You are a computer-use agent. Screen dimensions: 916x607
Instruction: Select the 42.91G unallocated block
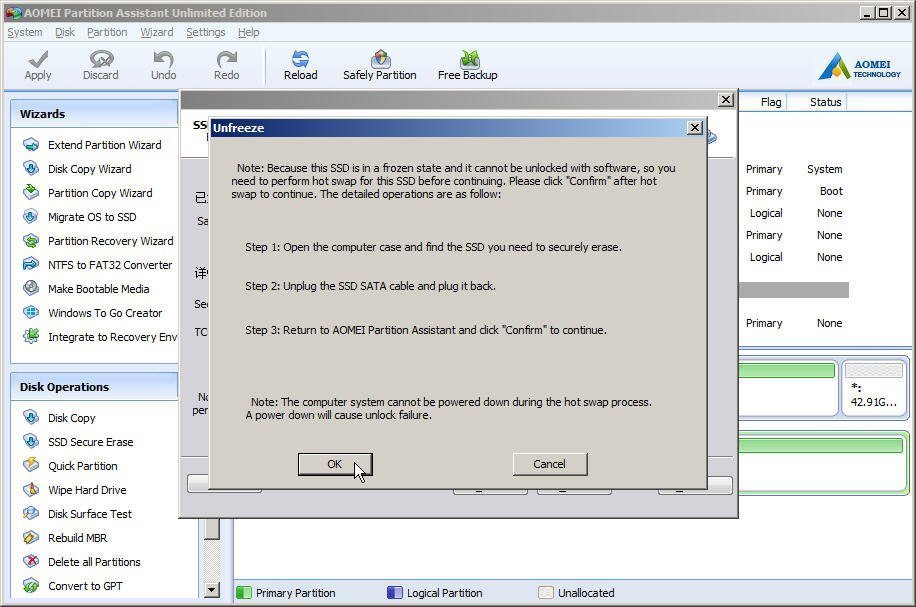coord(875,388)
